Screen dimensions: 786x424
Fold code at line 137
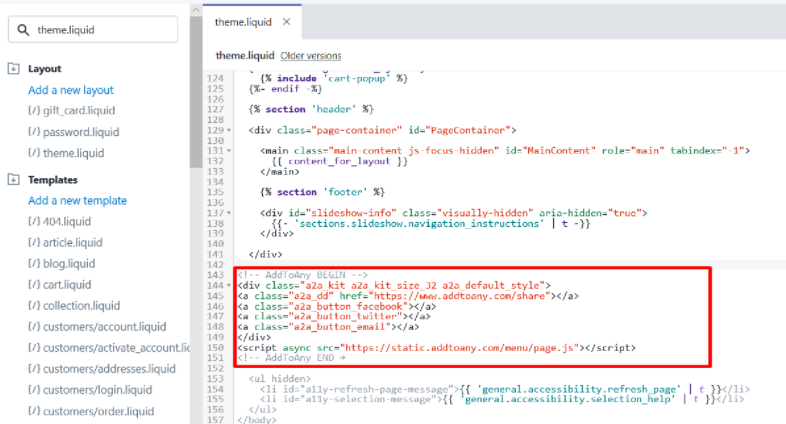coord(229,213)
